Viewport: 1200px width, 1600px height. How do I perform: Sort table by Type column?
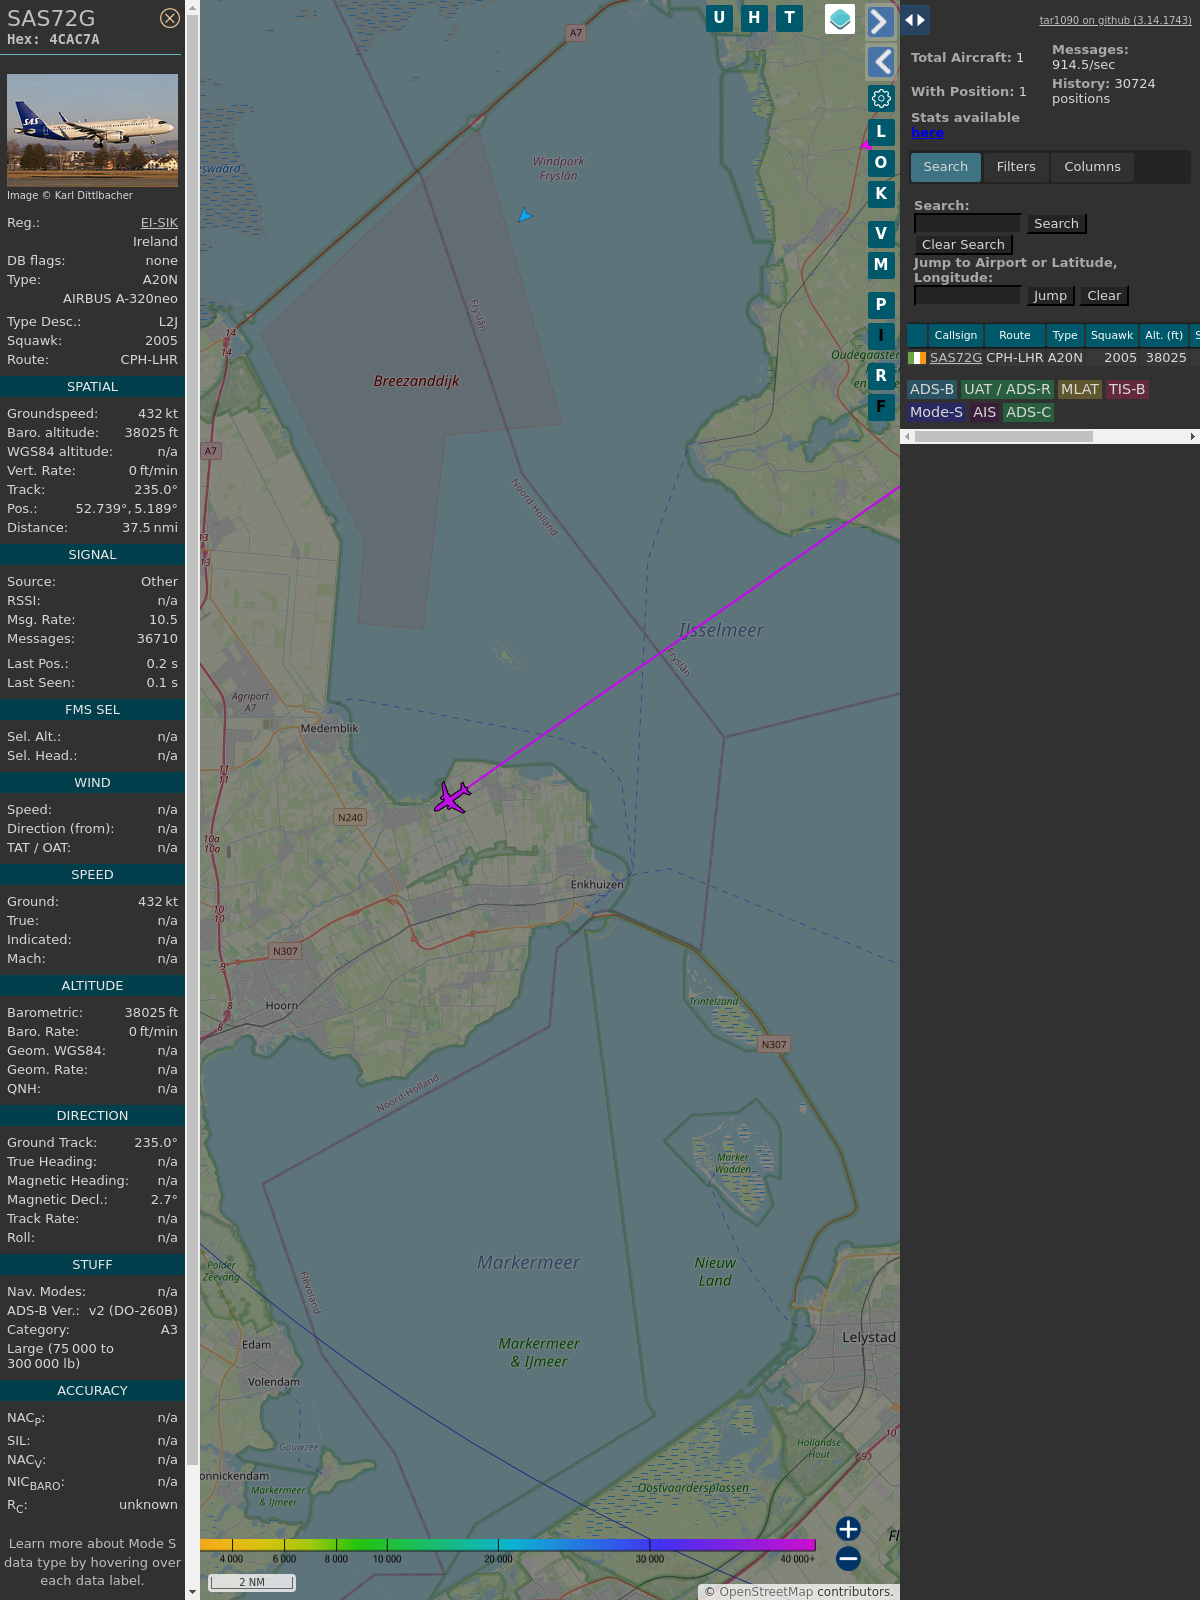pyautogui.click(x=1065, y=335)
